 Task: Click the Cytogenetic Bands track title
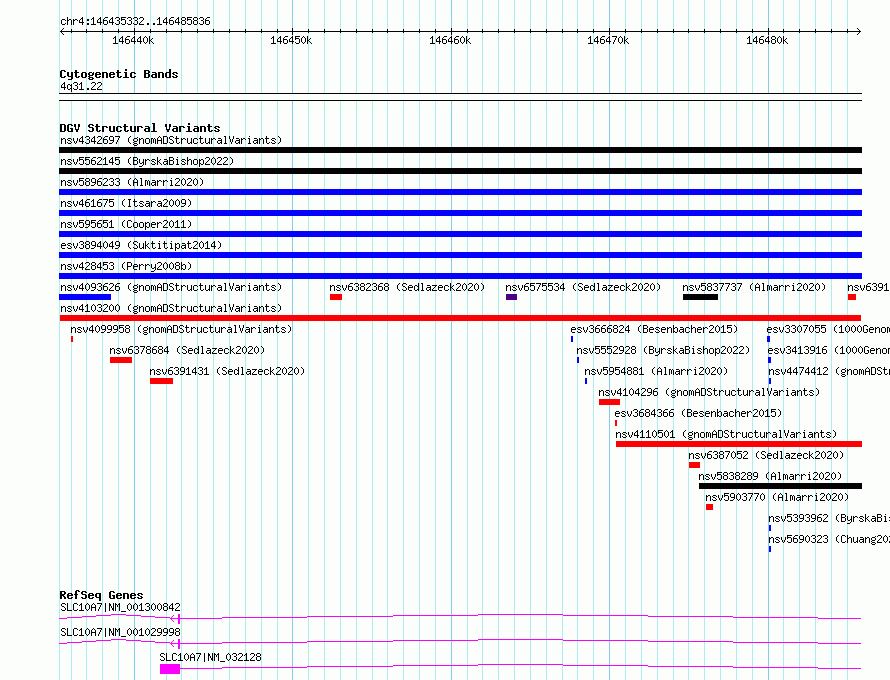point(119,74)
